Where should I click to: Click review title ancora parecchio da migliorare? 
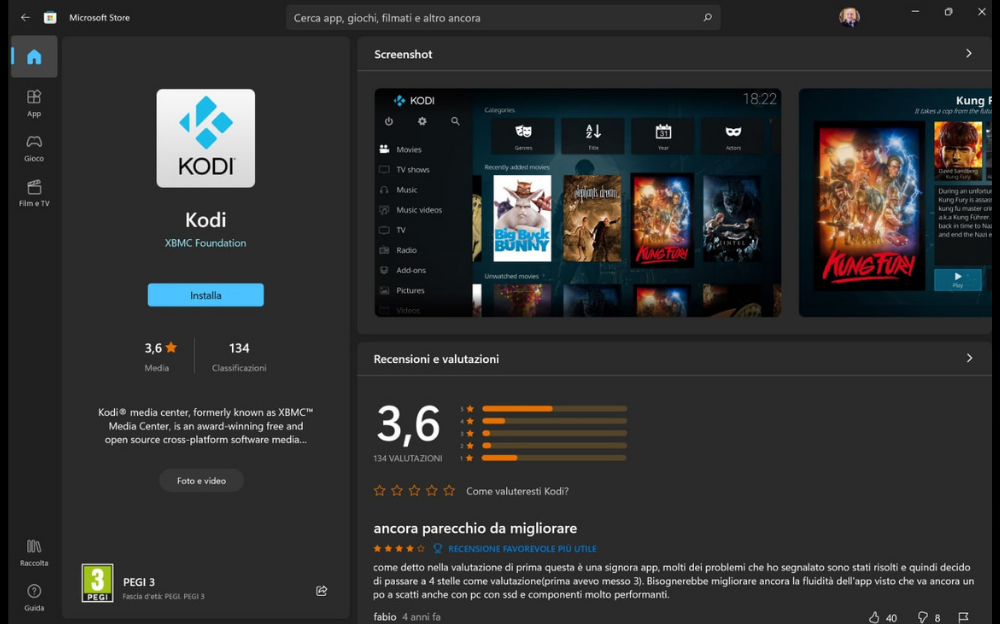(475, 528)
